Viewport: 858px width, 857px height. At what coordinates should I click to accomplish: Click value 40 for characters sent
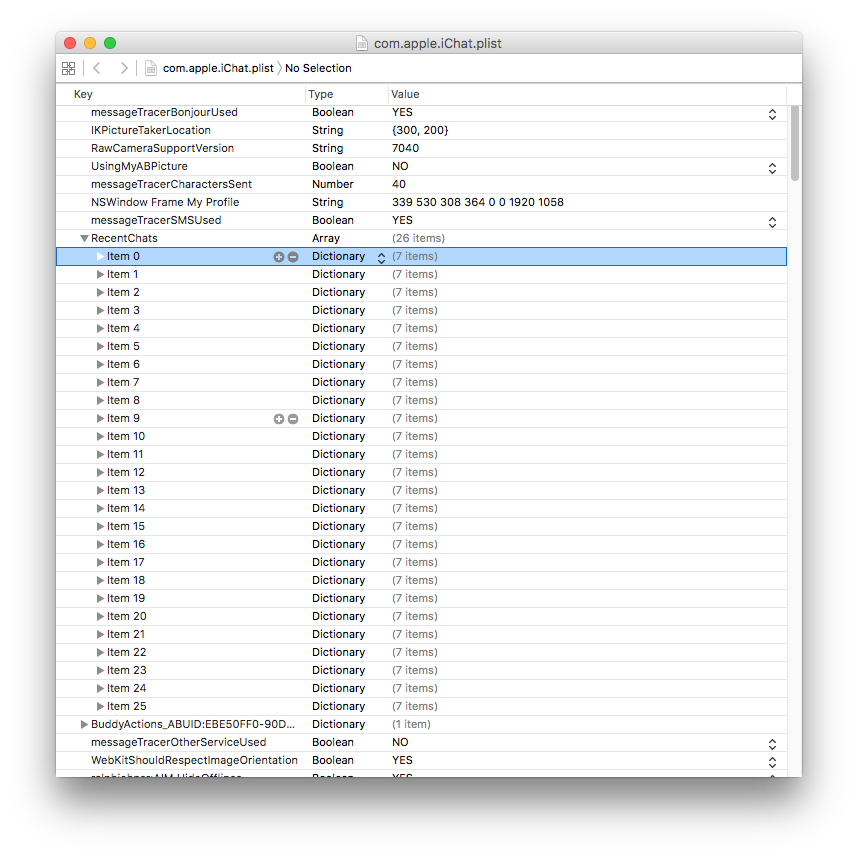pos(399,184)
